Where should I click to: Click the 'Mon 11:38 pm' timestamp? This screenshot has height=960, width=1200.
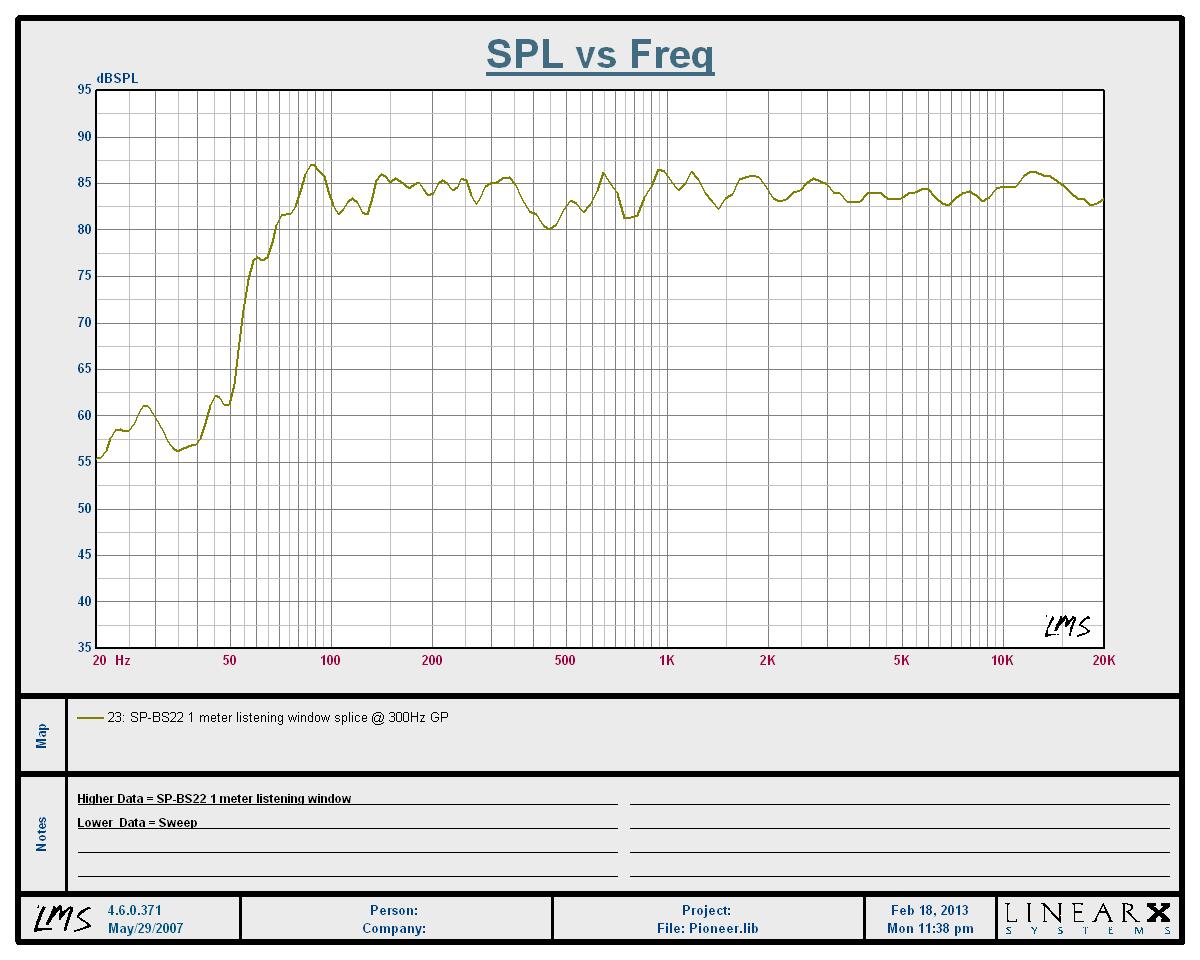[929, 928]
